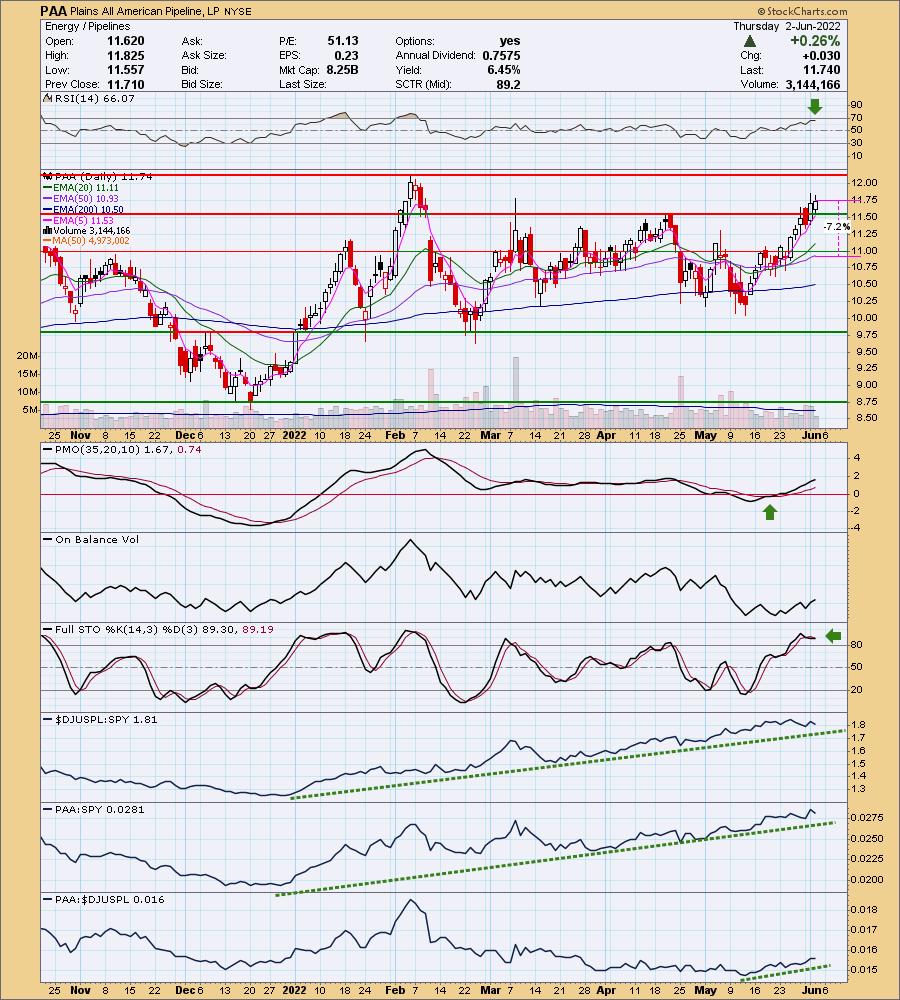Click the Low value 11.557
The width and height of the screenshot is (900, 1000).
click(x=125, y=70)
